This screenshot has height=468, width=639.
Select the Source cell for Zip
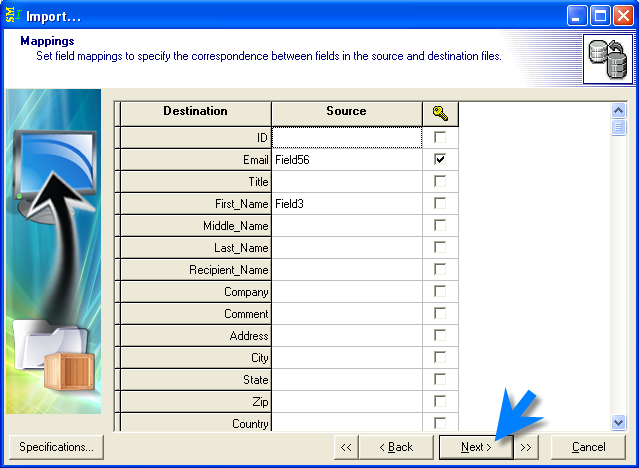tap(347, 402)
